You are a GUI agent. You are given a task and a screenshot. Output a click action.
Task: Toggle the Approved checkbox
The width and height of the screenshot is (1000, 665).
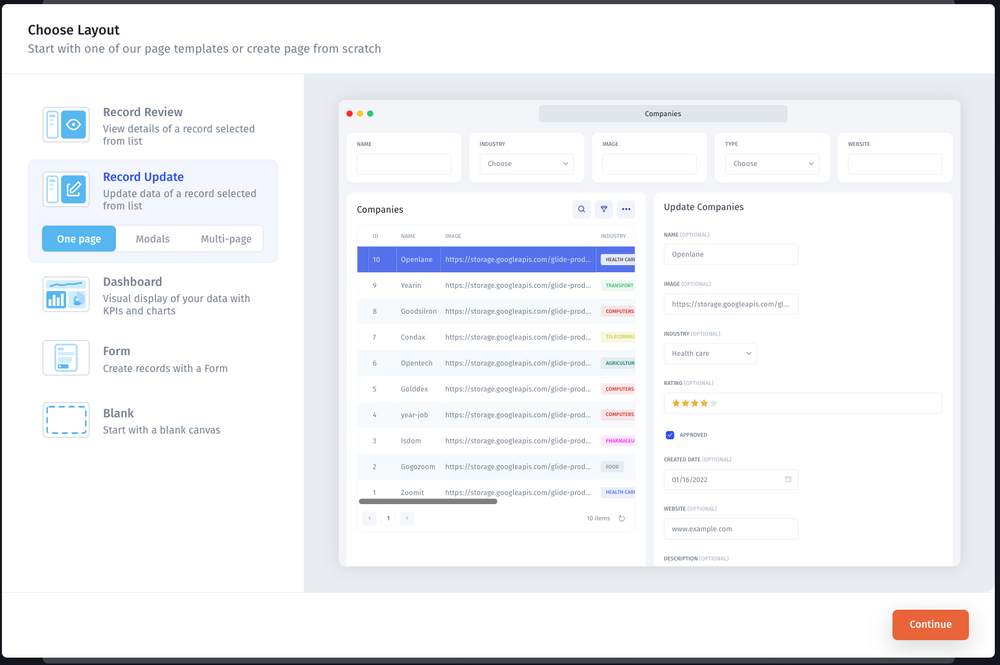669,435
